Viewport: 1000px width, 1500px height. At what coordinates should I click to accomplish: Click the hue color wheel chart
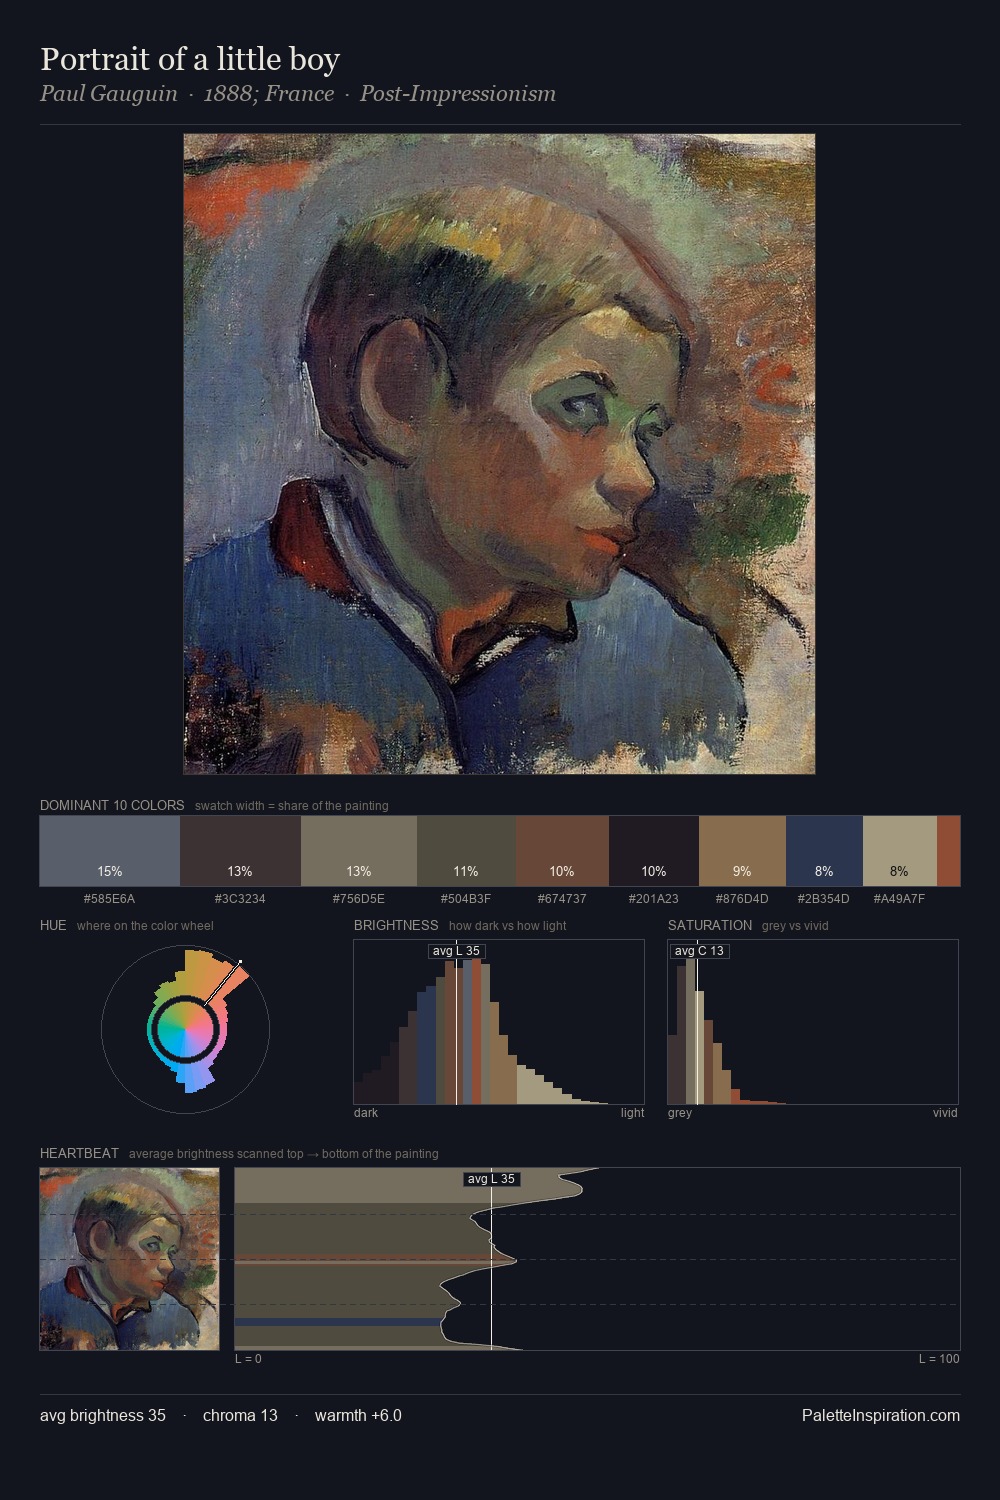tap(185, 1029)
